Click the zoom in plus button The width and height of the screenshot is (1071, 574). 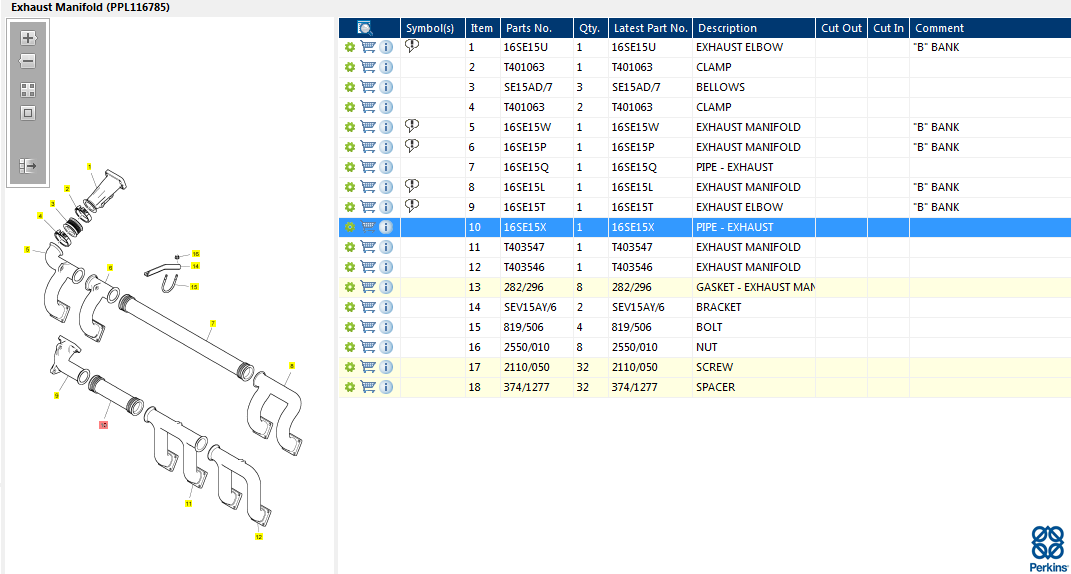pyautogui.click(x=28, y=38)
